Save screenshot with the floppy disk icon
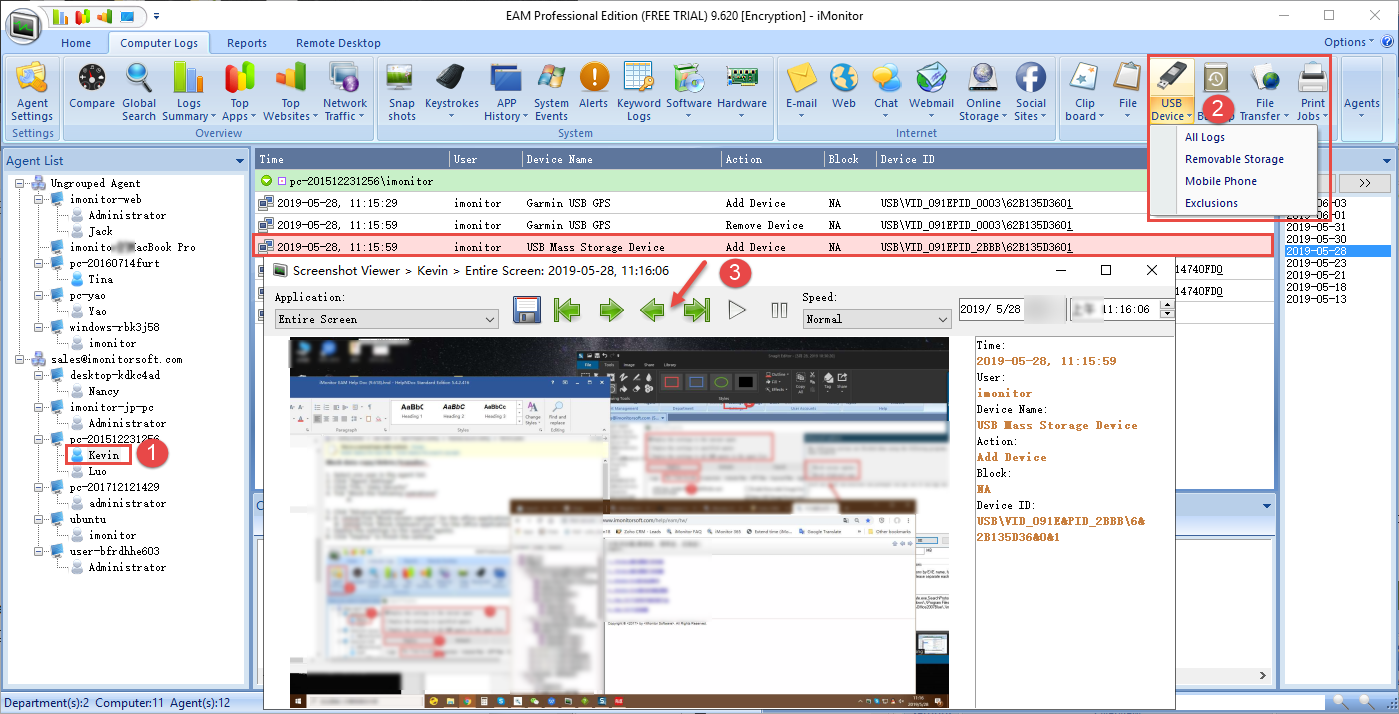 (527, 310)
